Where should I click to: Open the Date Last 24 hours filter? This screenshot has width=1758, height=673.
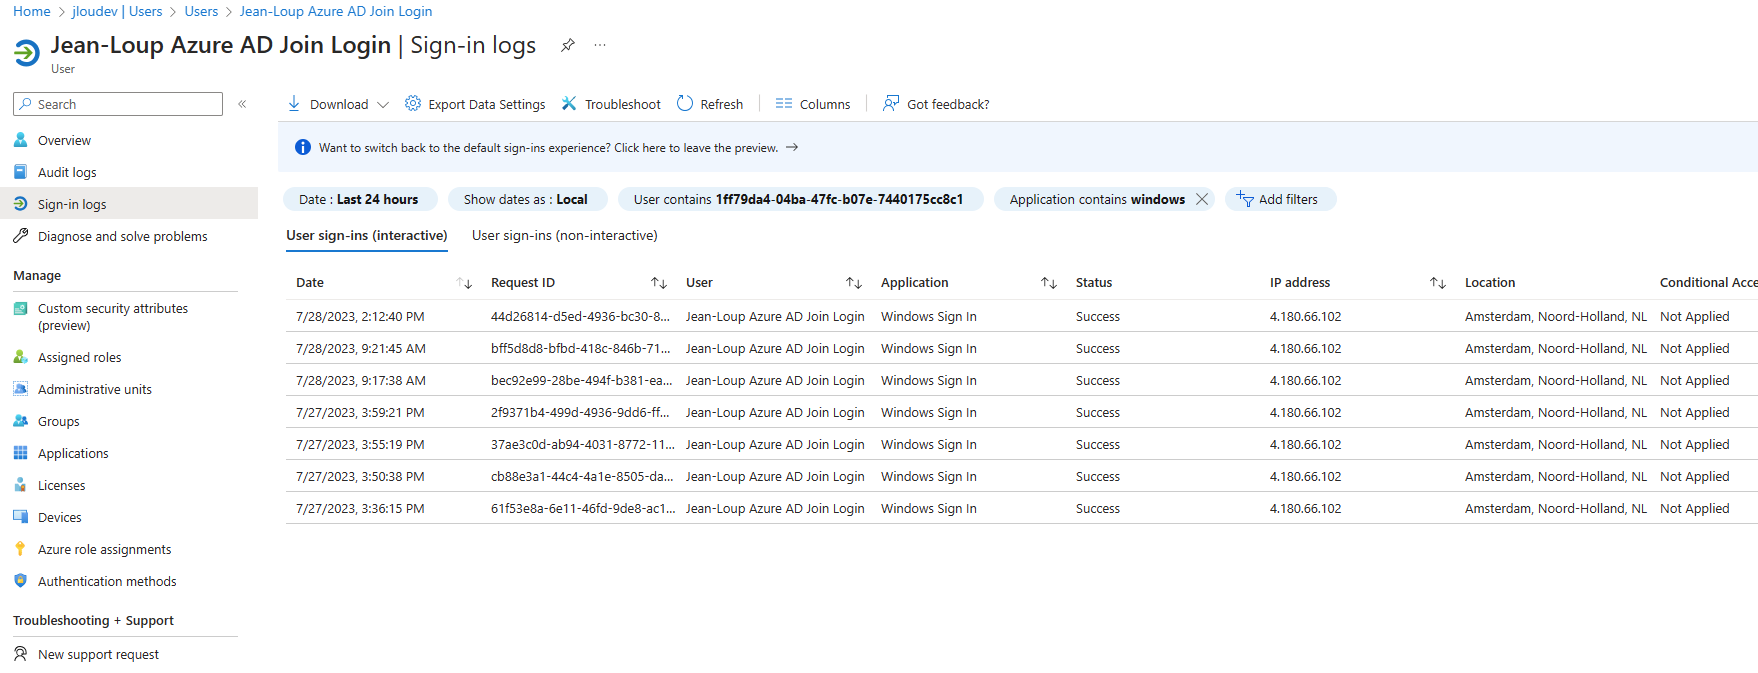click(359, 199)
